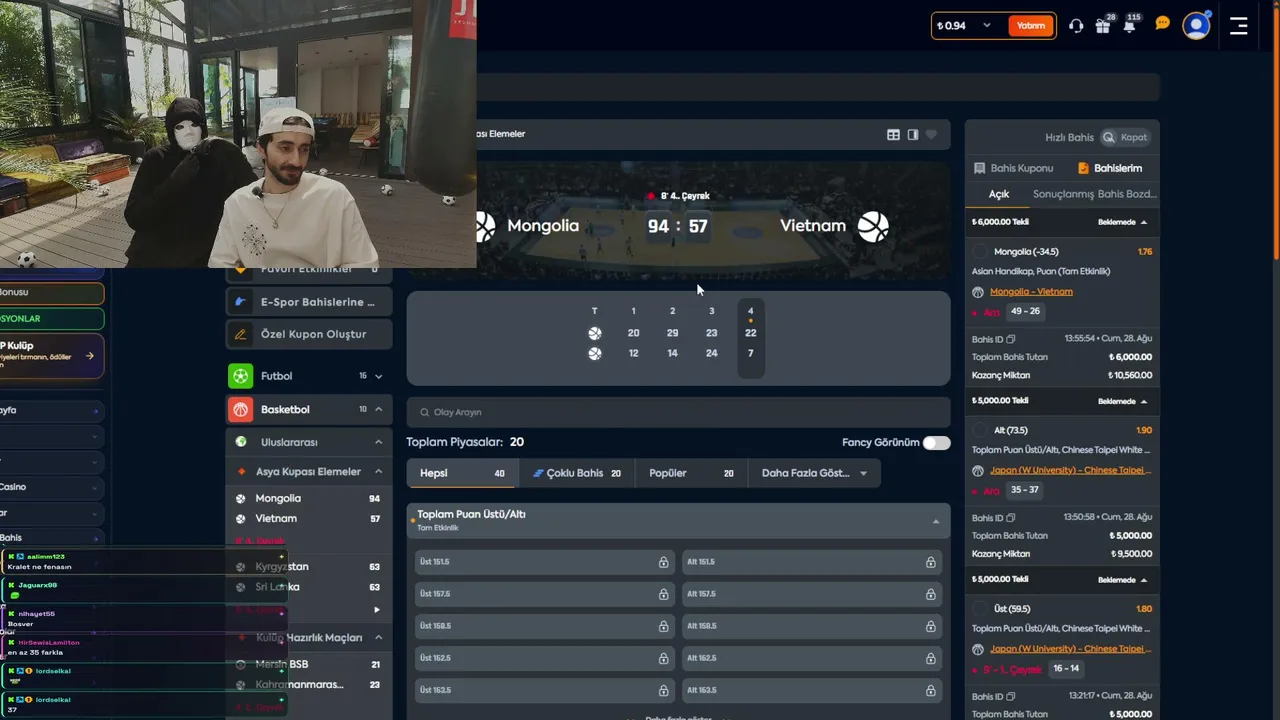The image size is (1280, 720).
Task: Click the Basketbol basketball icon
Action: point(240,409)
